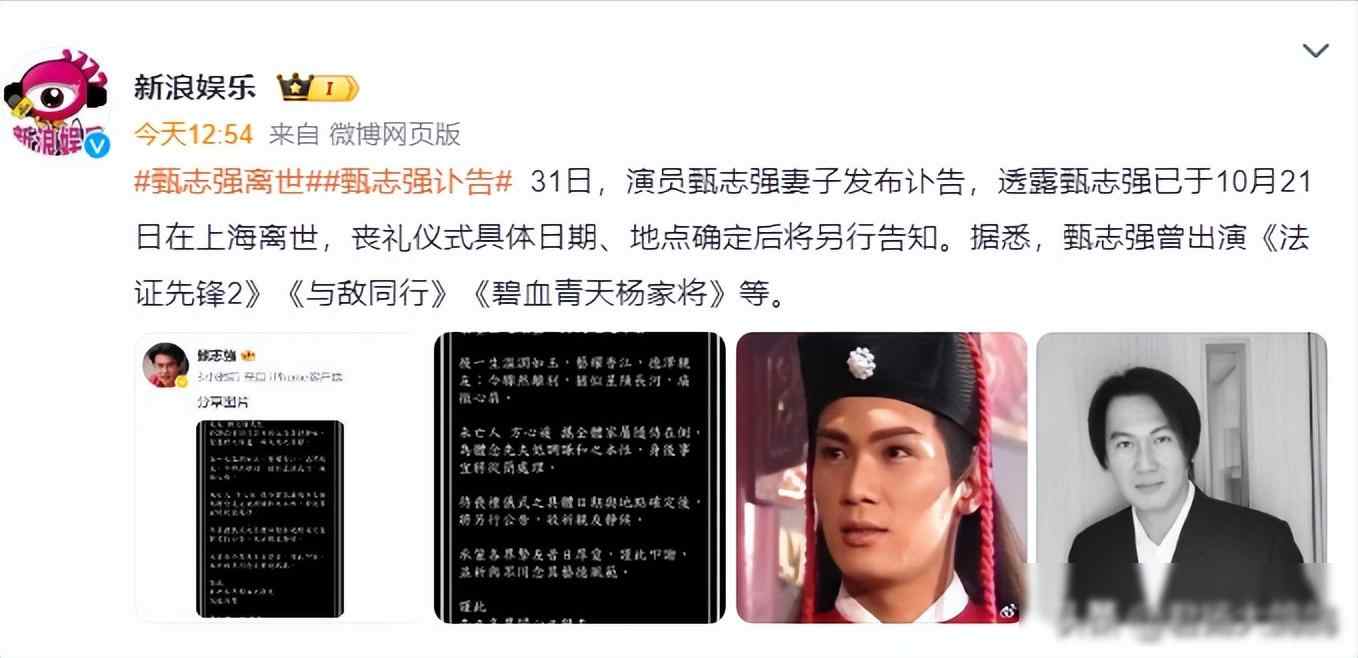Click the blue verified V badge
Screen dimensions: 1358x658
(97, 145)
